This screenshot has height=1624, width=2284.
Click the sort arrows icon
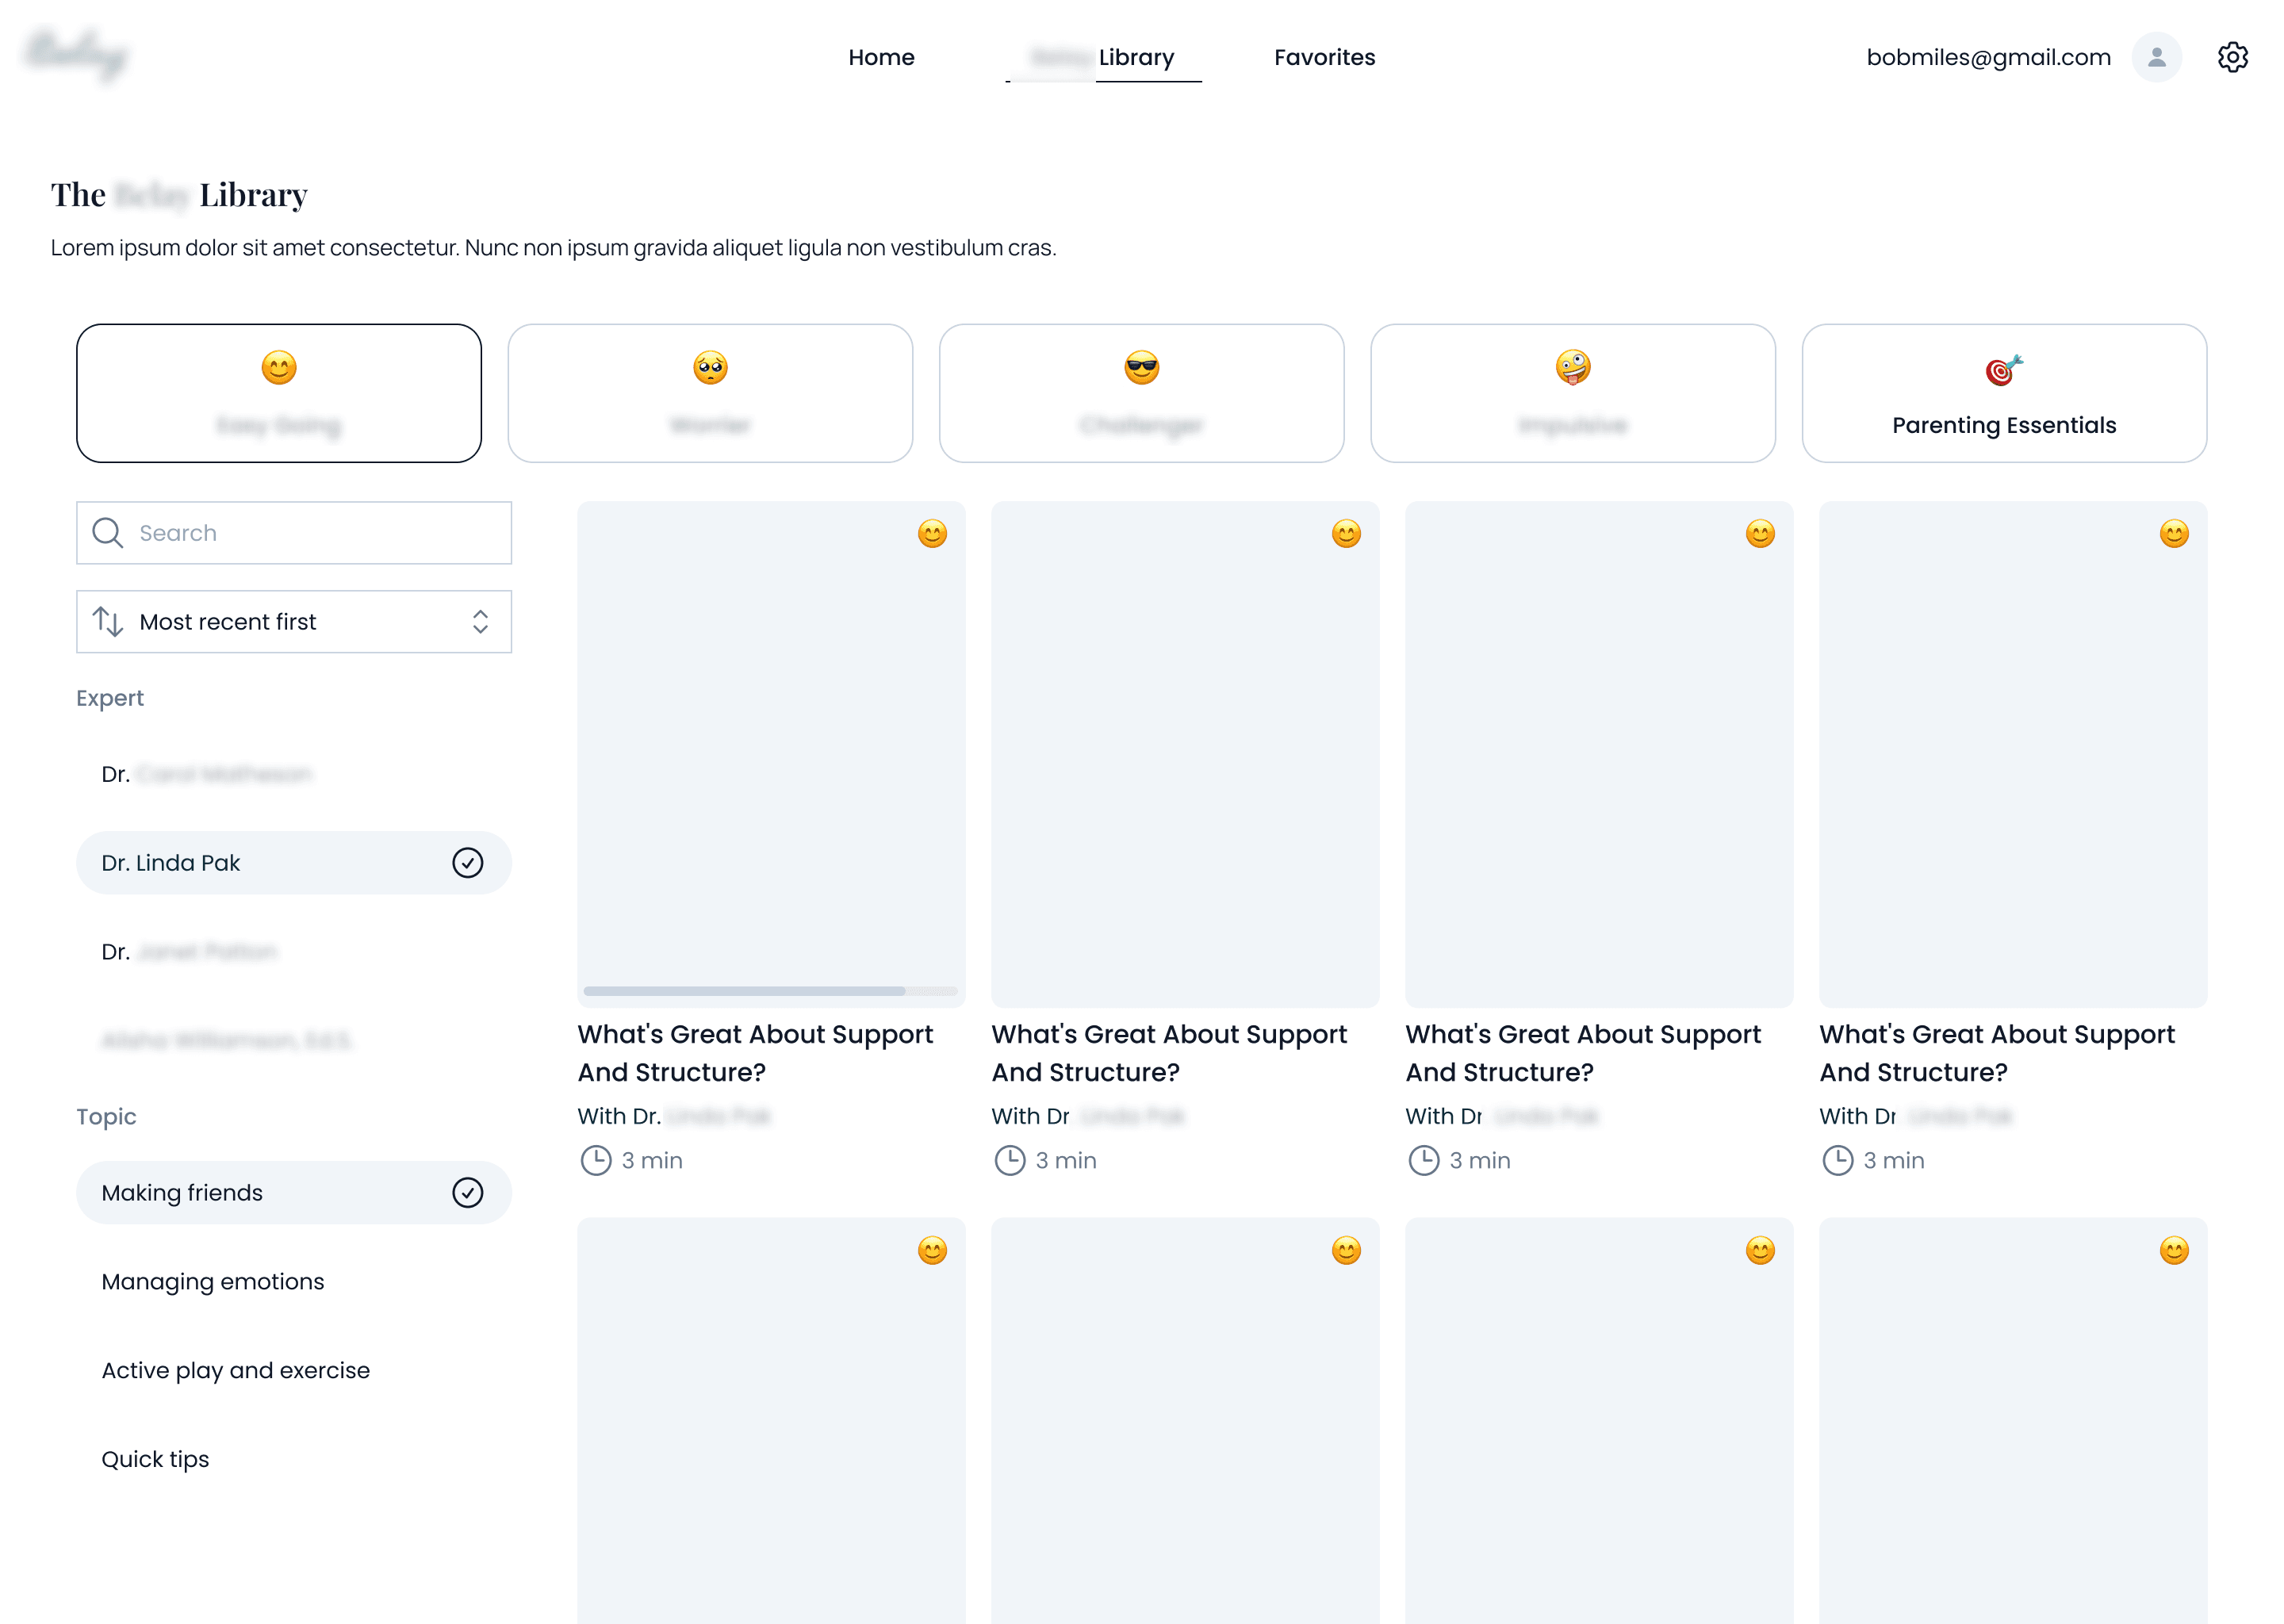107,622
